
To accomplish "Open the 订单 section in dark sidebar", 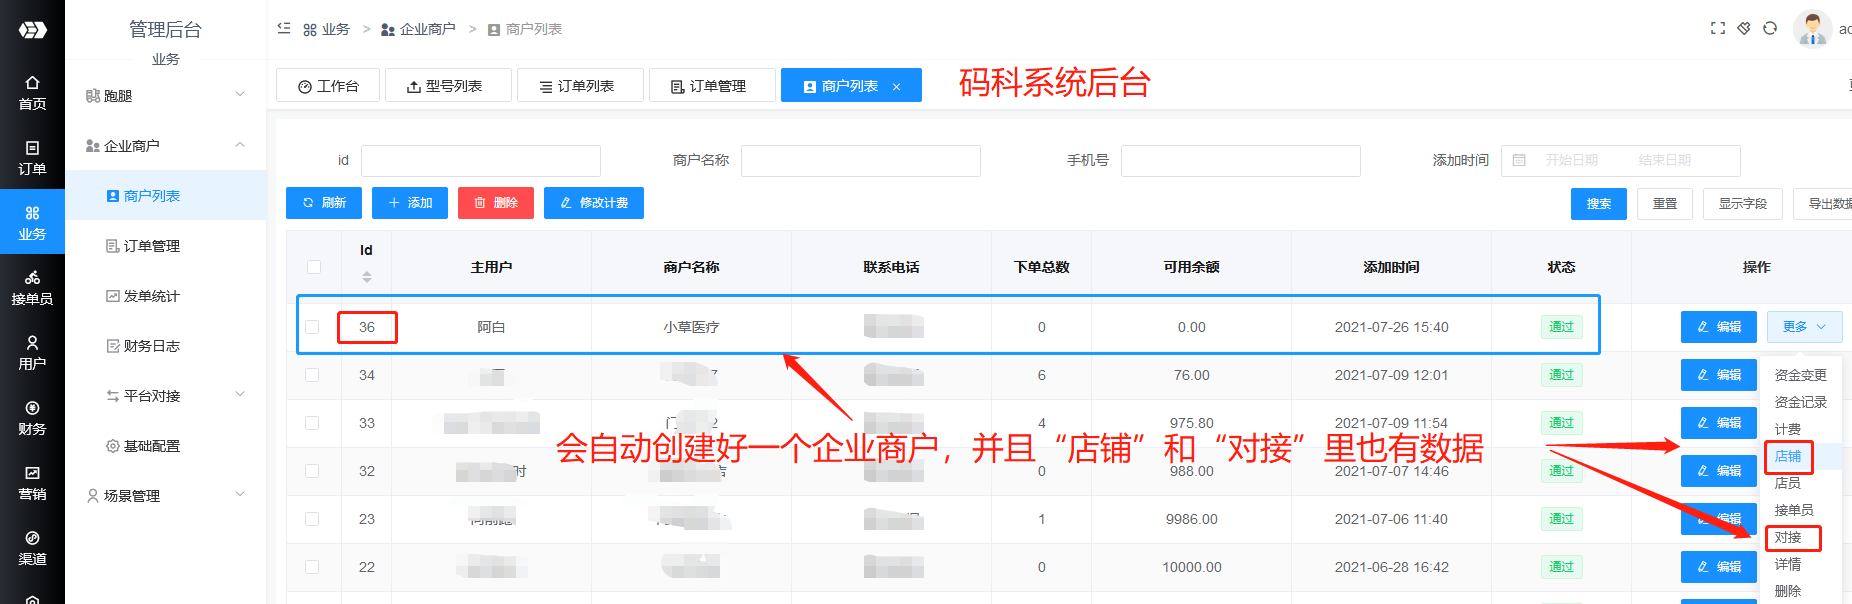I will click(32, 158).
